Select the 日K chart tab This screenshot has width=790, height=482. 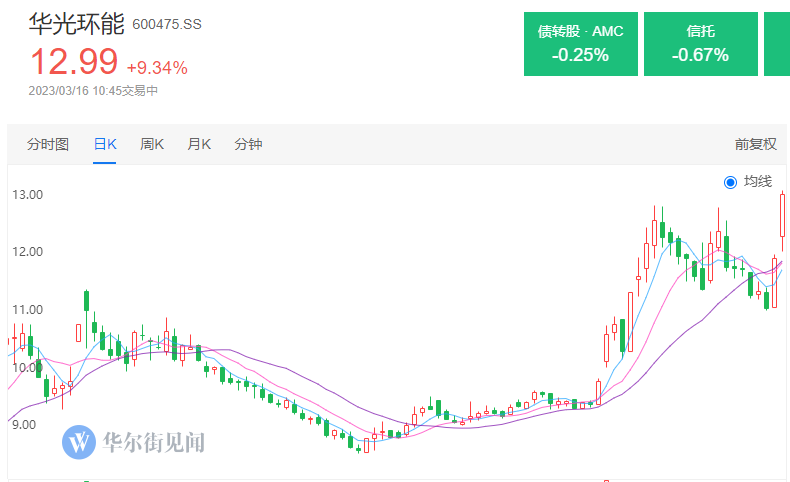(x=105, y=145)
